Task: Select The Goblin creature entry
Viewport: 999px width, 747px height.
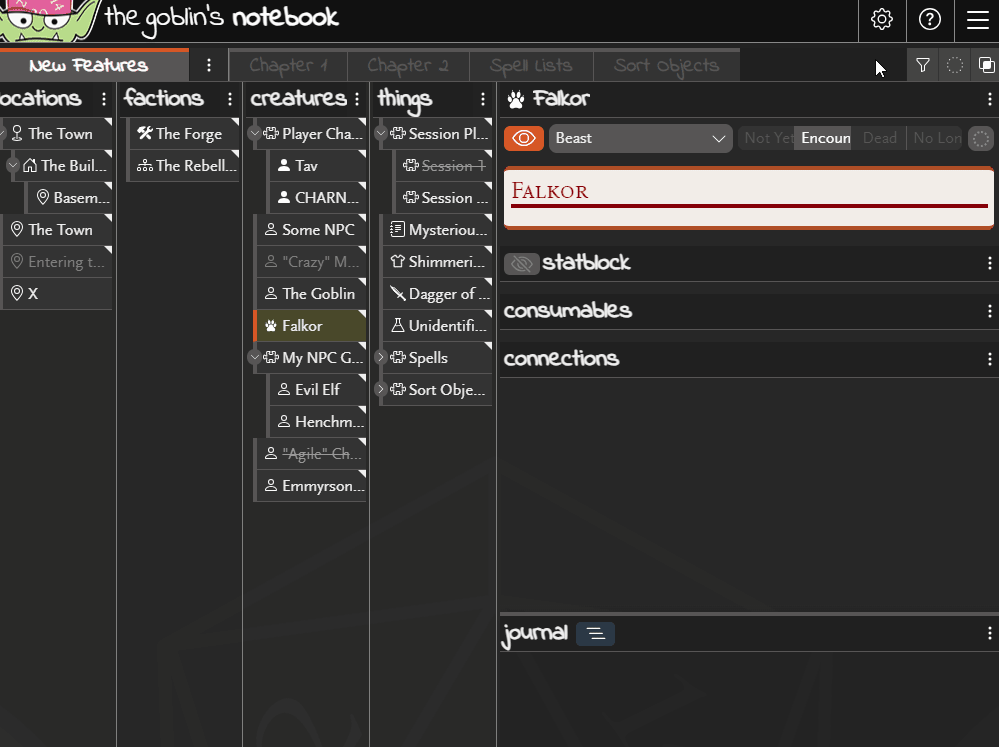Action: pos(317,294)
